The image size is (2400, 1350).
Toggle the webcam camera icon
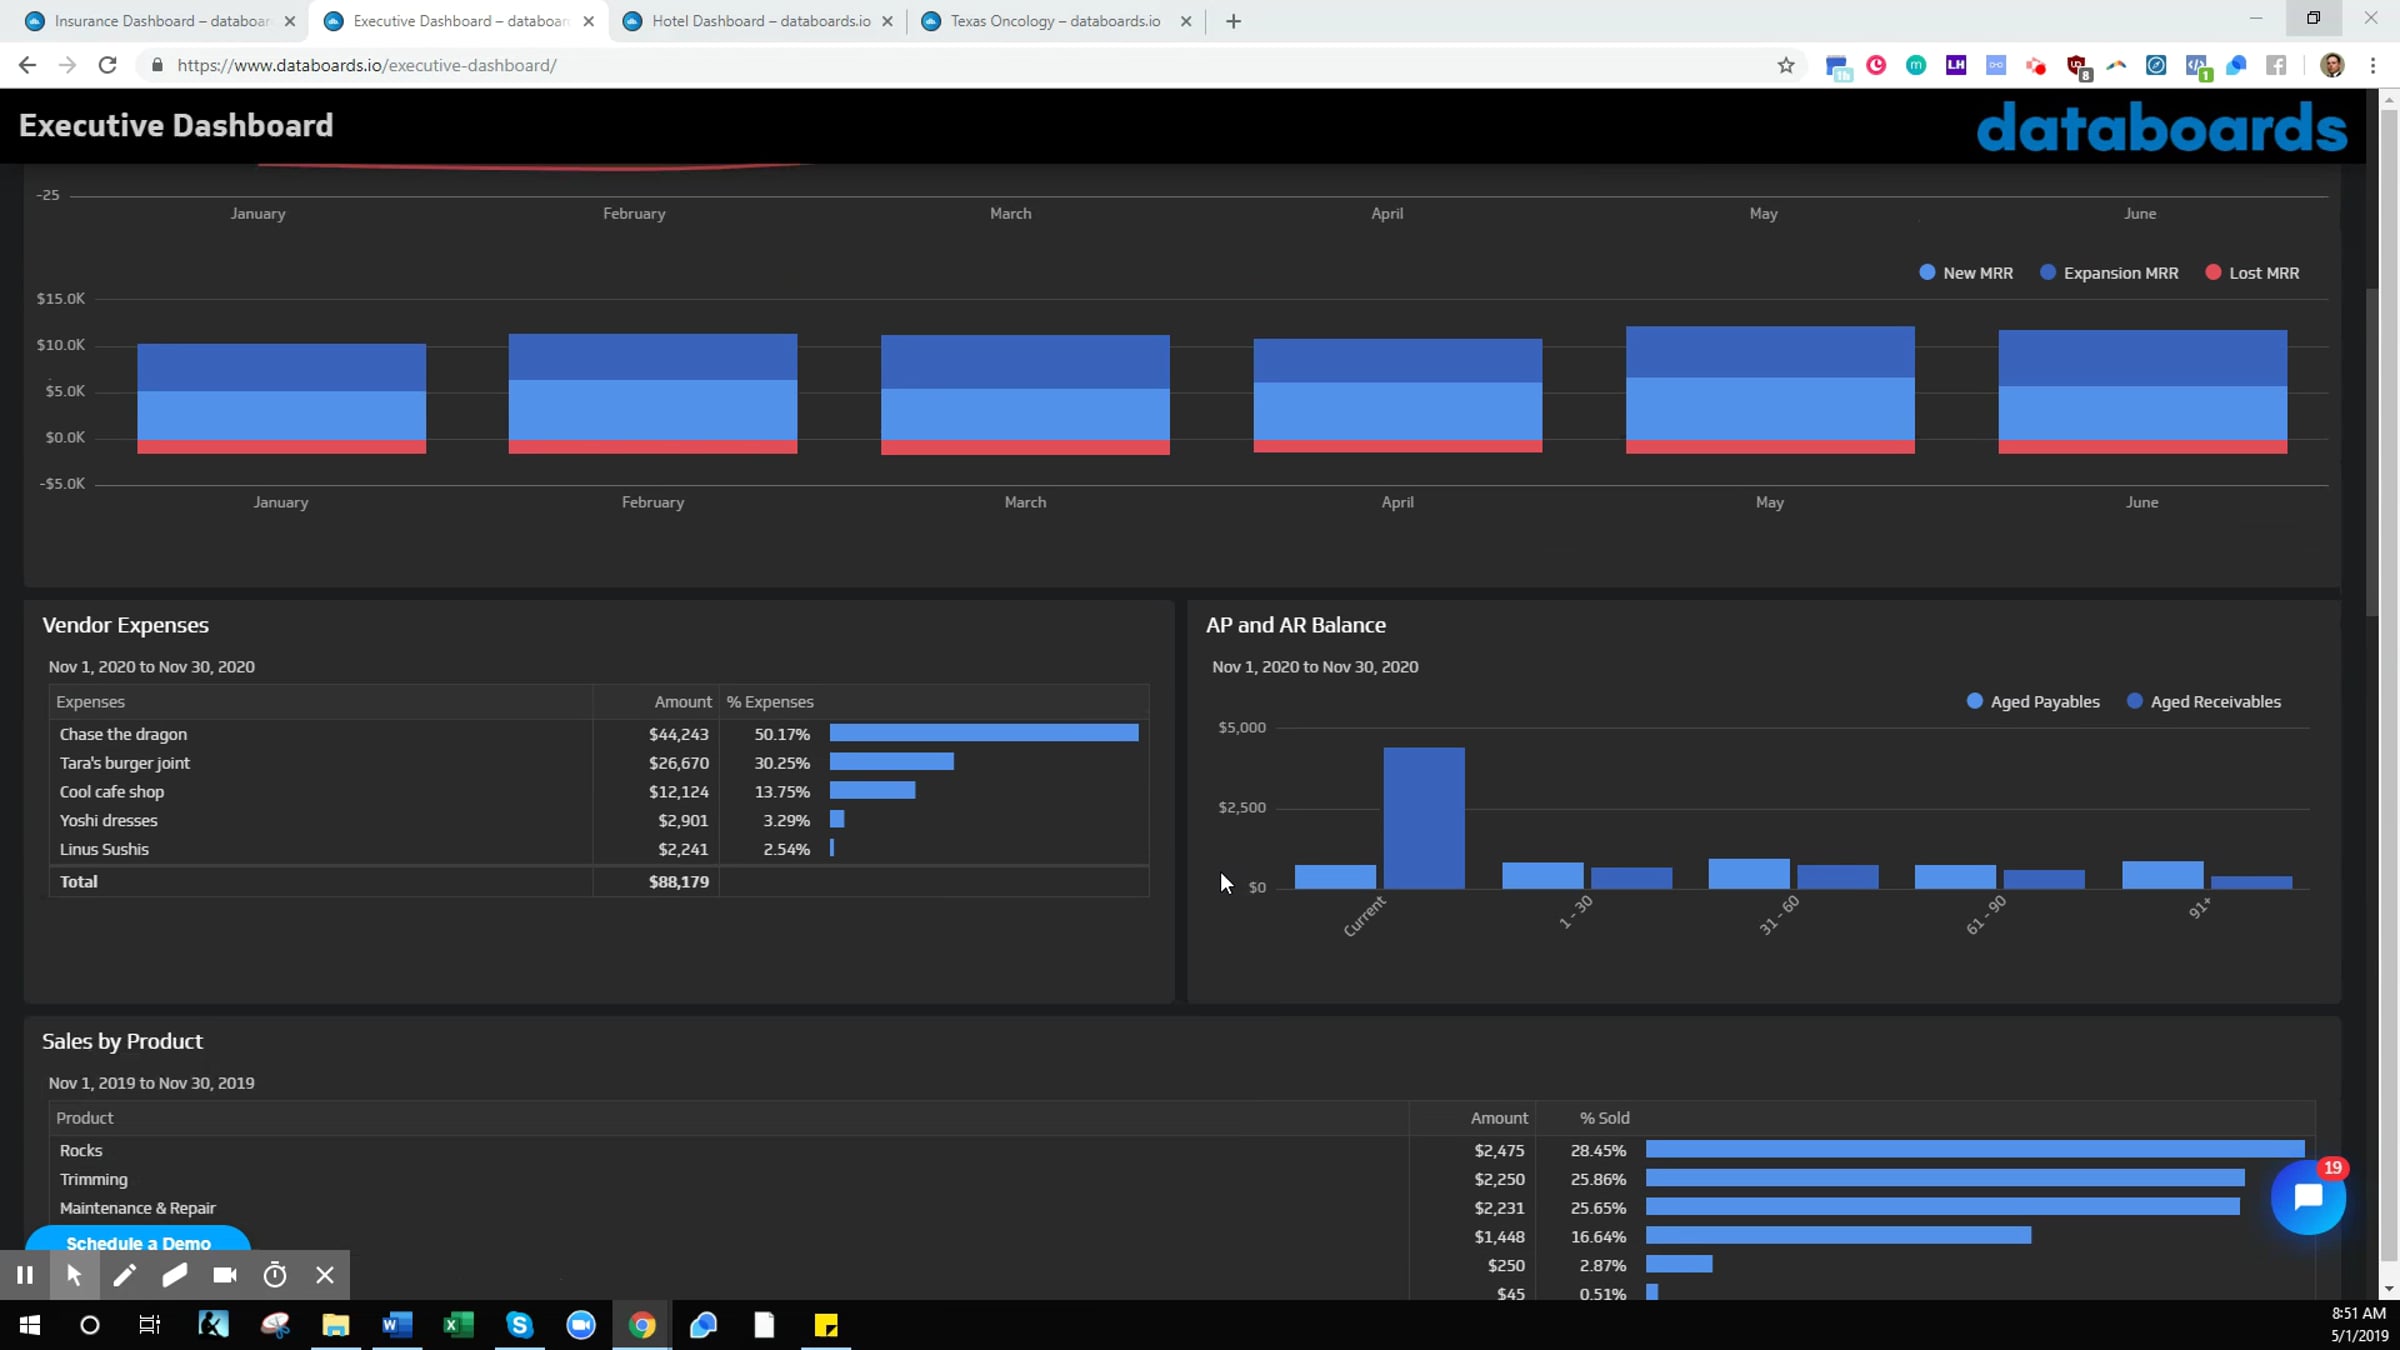coord(225,1275)
